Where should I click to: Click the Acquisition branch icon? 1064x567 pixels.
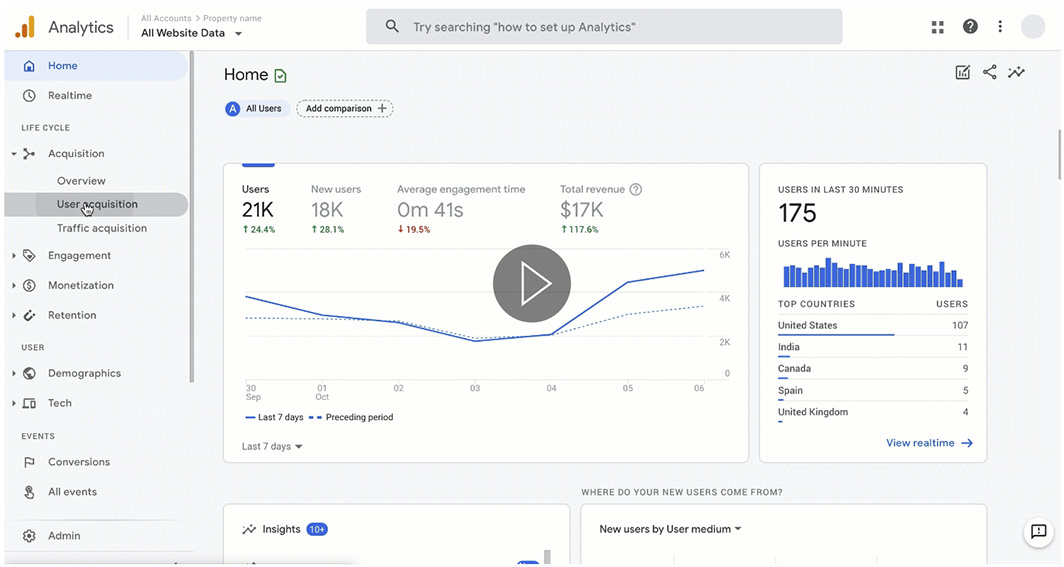29,154
